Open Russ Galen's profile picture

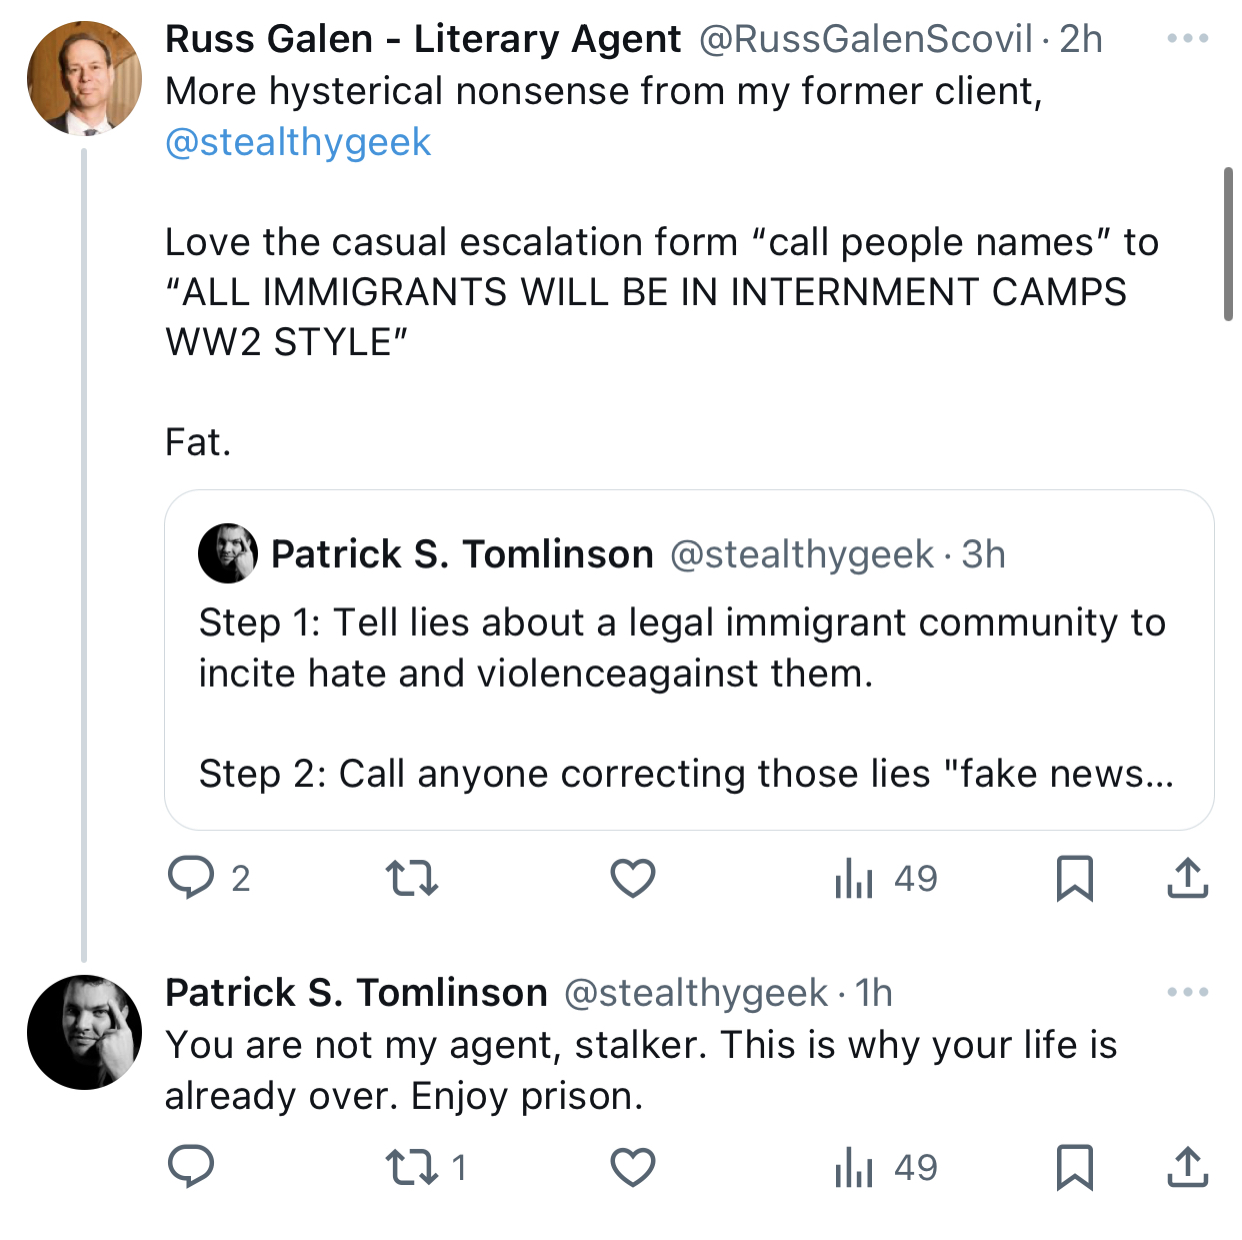tap(84, 77)
